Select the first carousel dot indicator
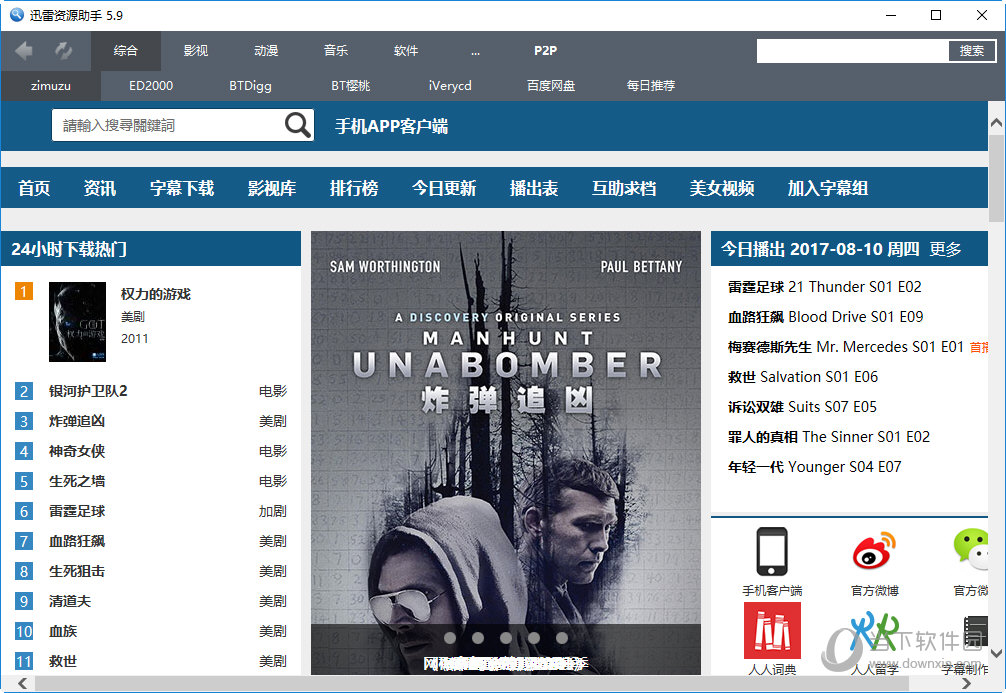 (x=450, y=637)
